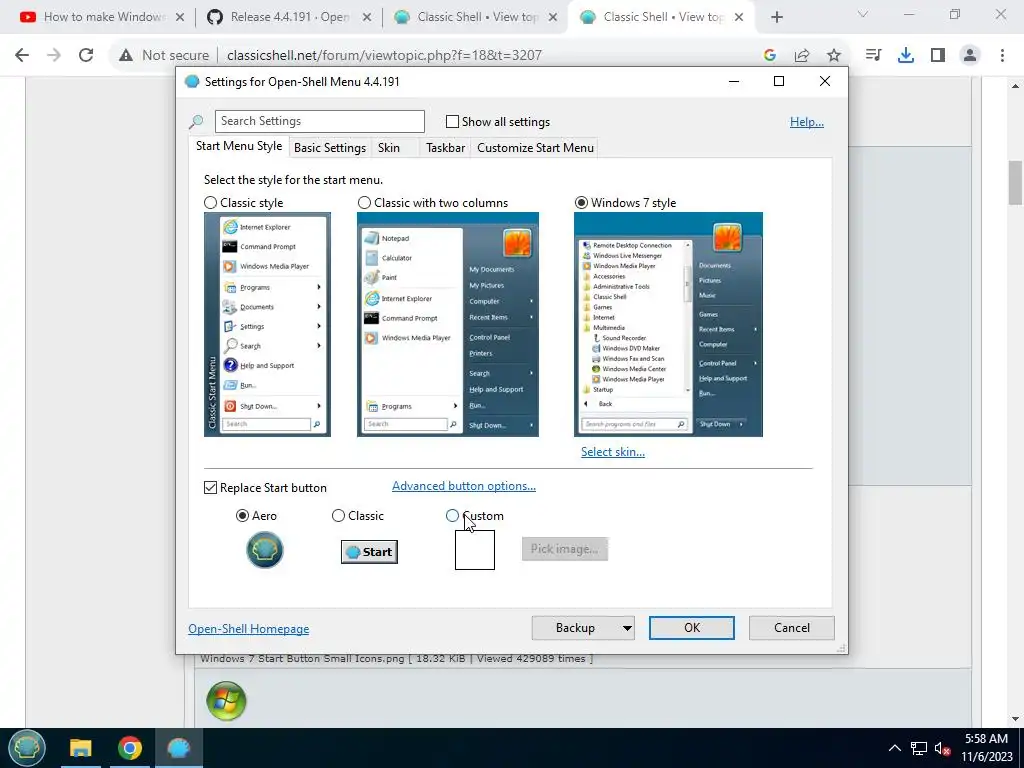Open Chrome profile avatar

pyautogui.click(x=970, y=55)
